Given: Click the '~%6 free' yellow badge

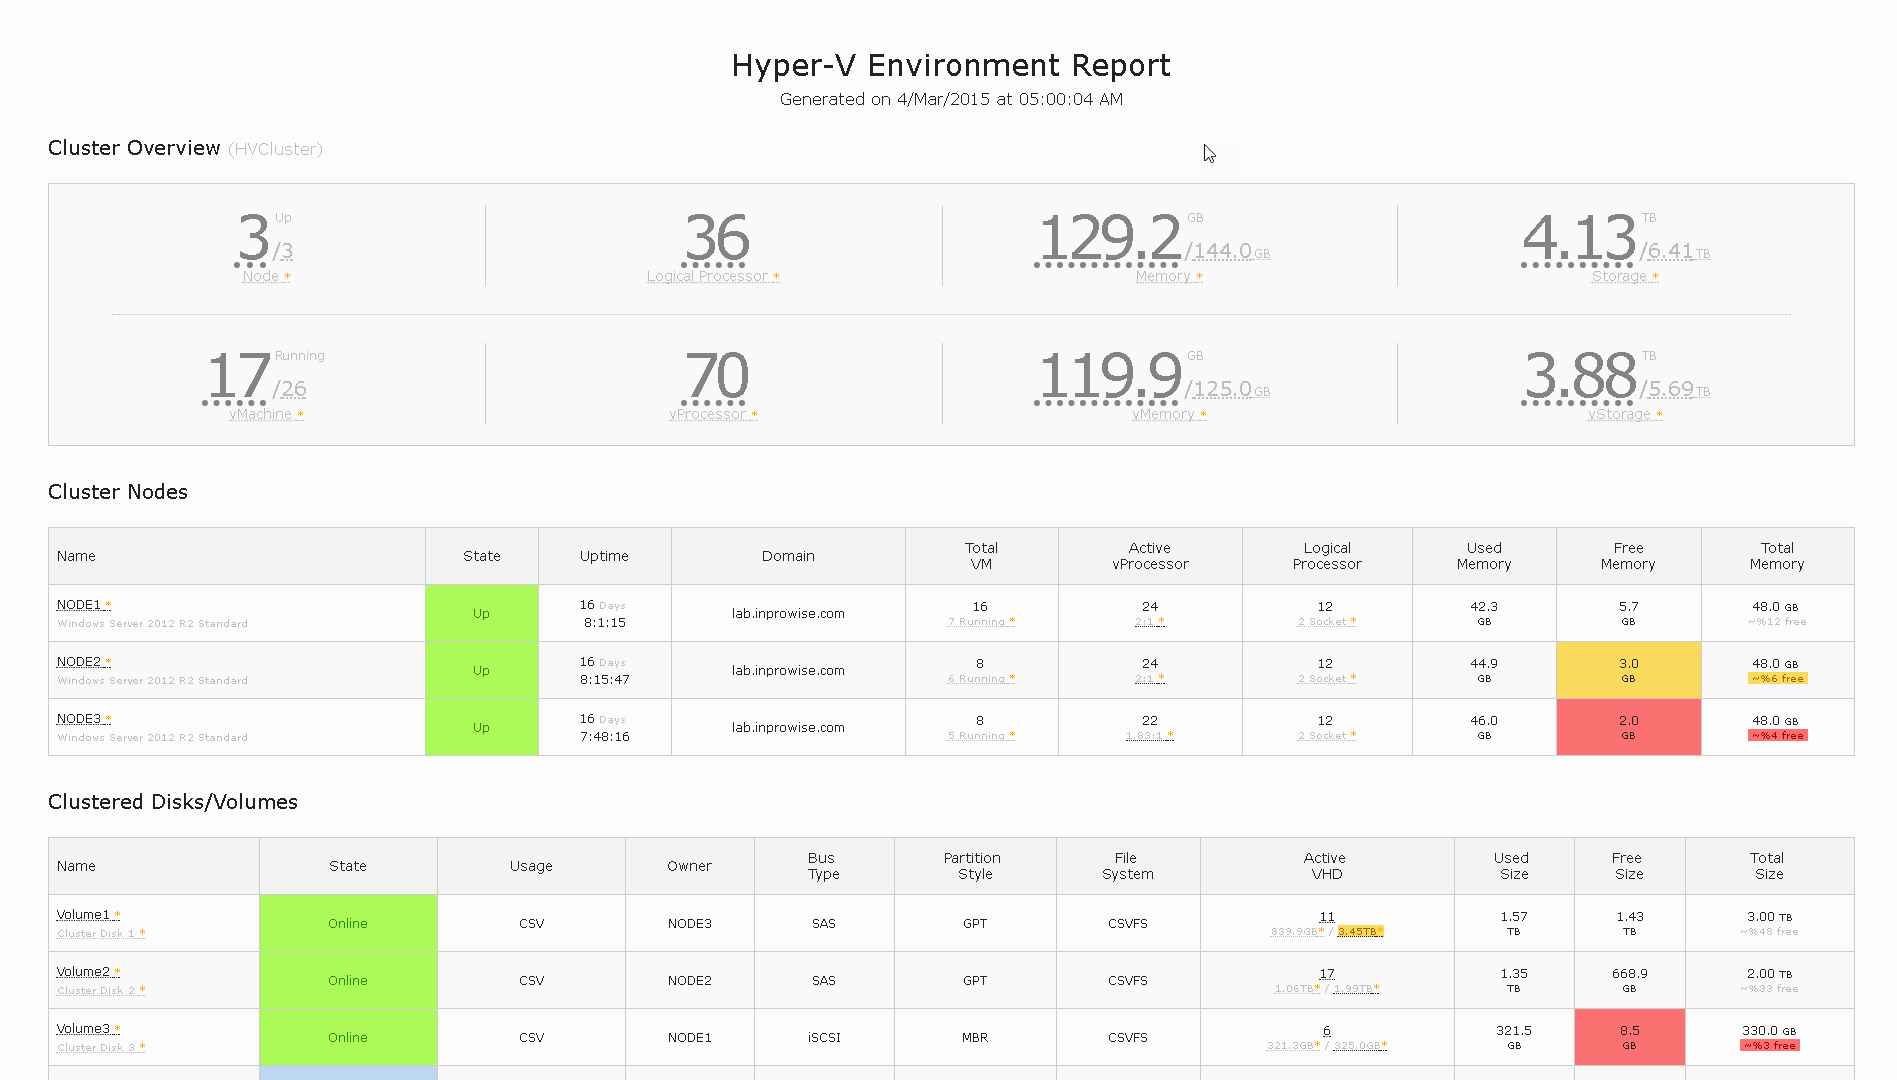Looking at the screenshot, I should pyautogui.click(x=1777, y=679).
